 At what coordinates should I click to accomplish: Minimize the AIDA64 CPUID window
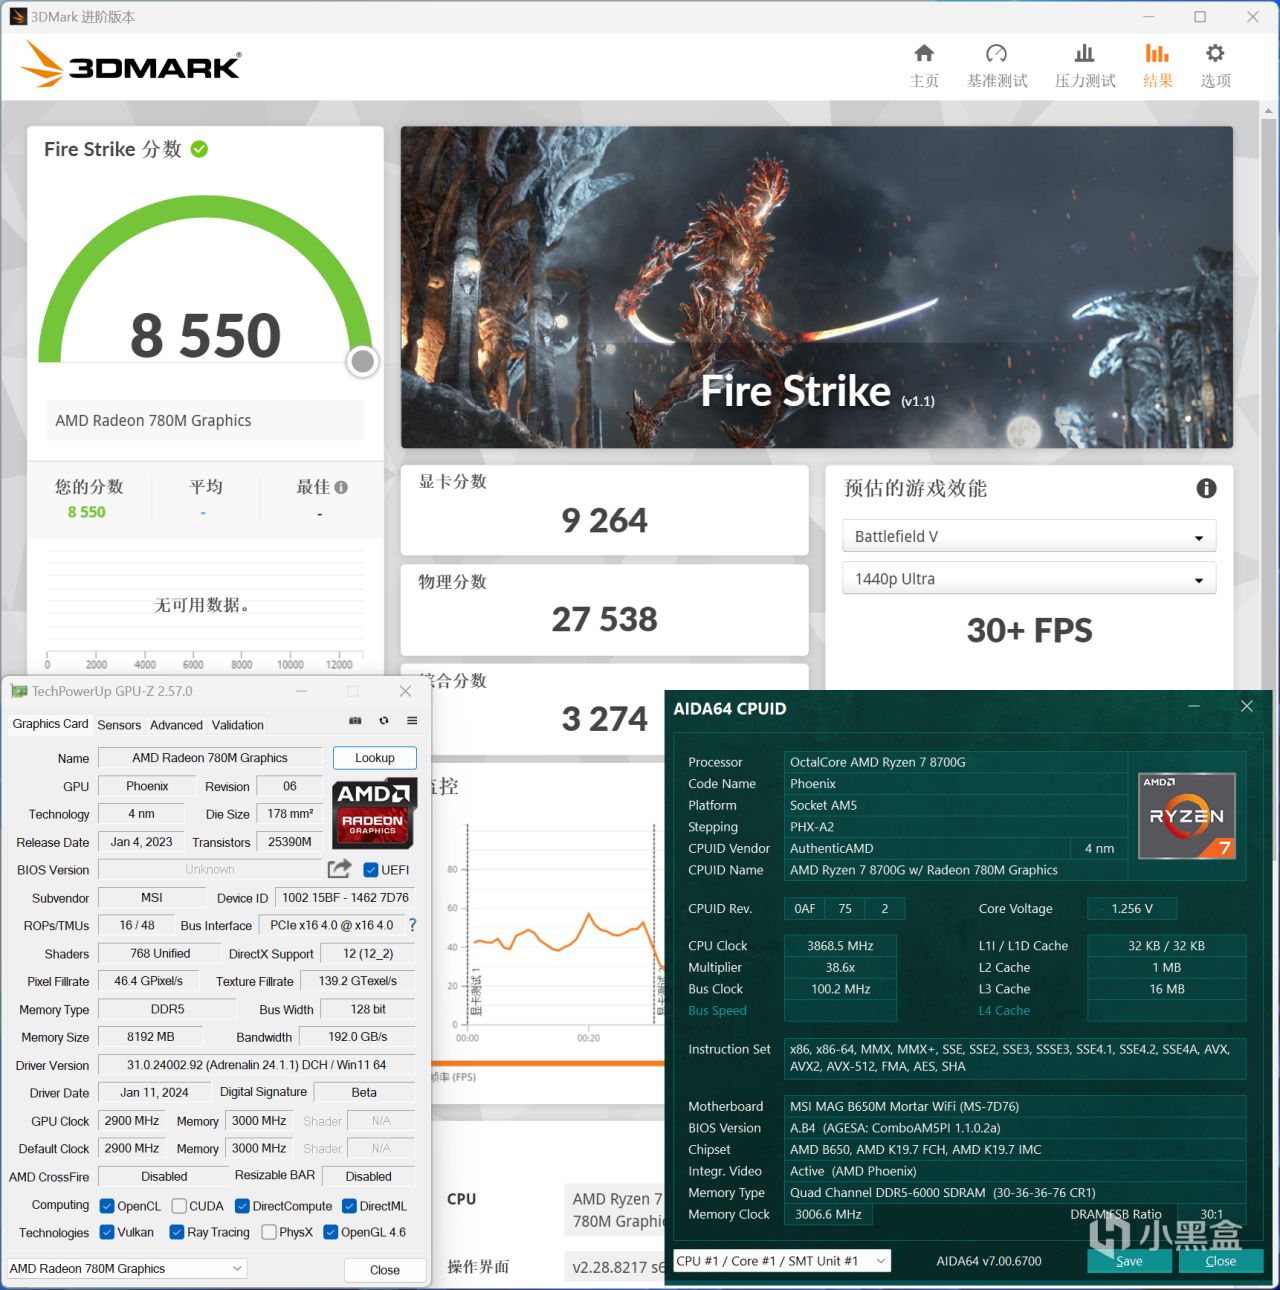[1194, 706]
